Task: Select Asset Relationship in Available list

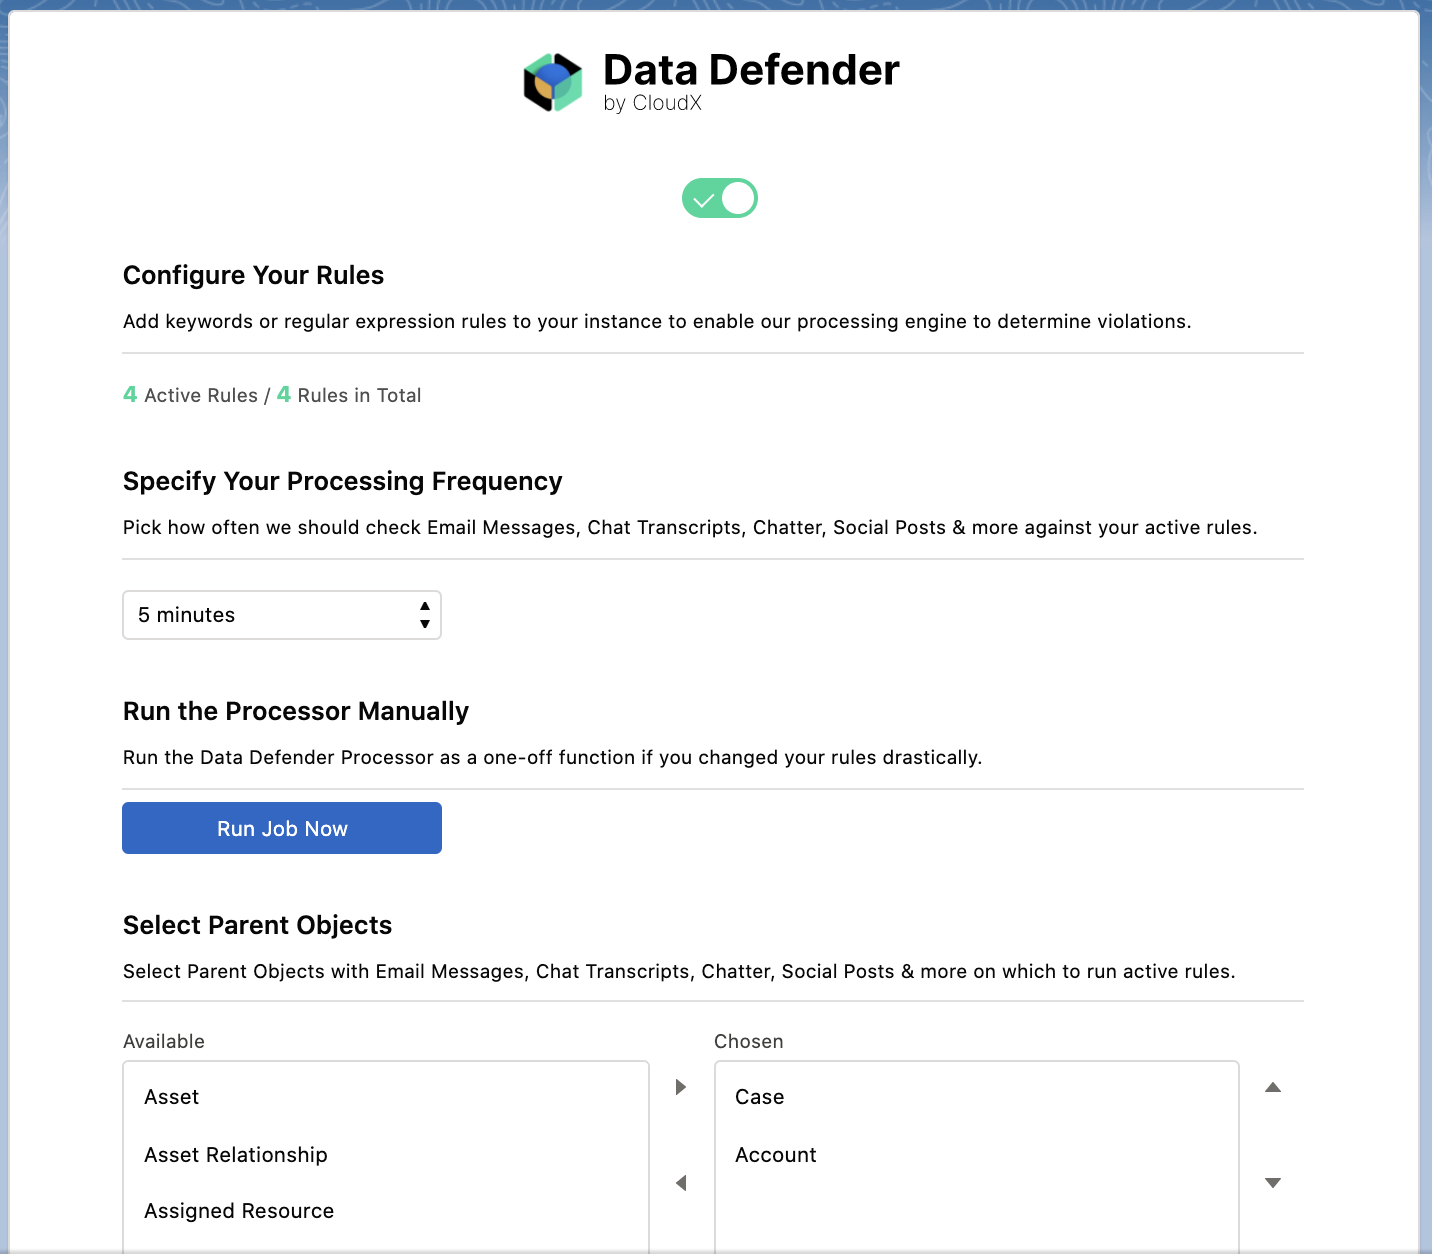Action: point(236,1155)
